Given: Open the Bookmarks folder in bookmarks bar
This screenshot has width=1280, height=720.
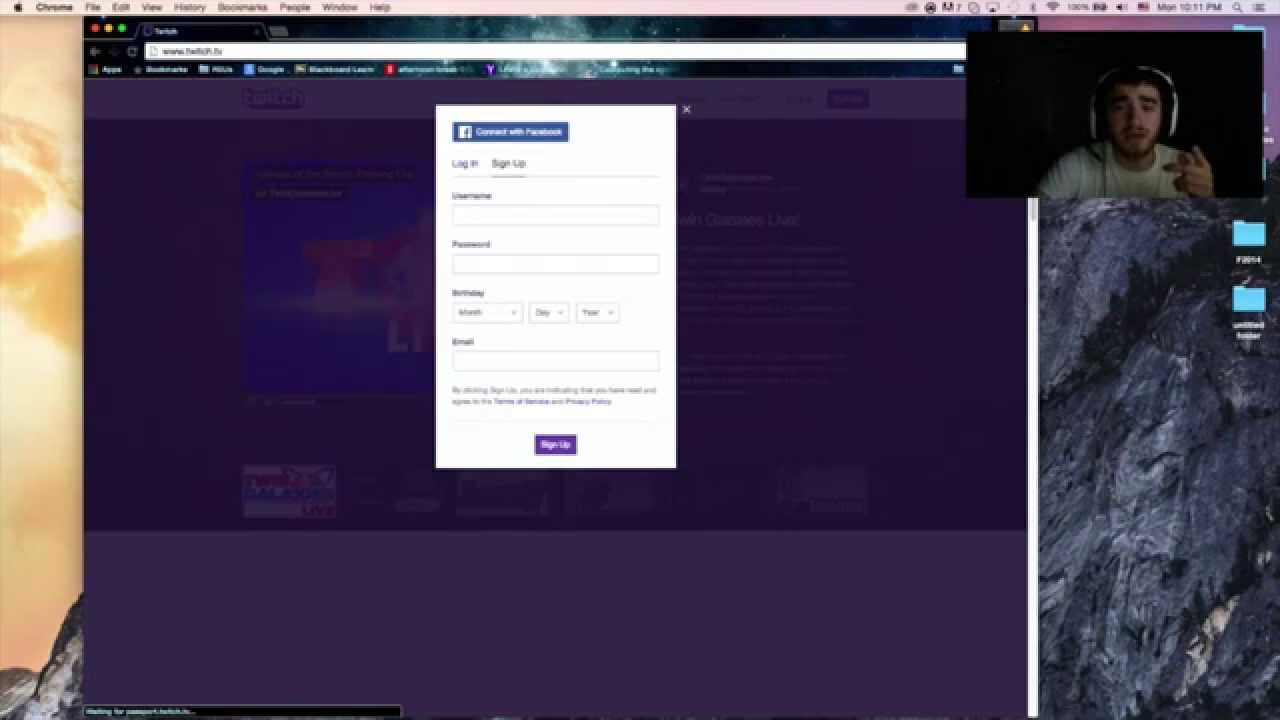Looking at the screenshot, I should (160, 70).
